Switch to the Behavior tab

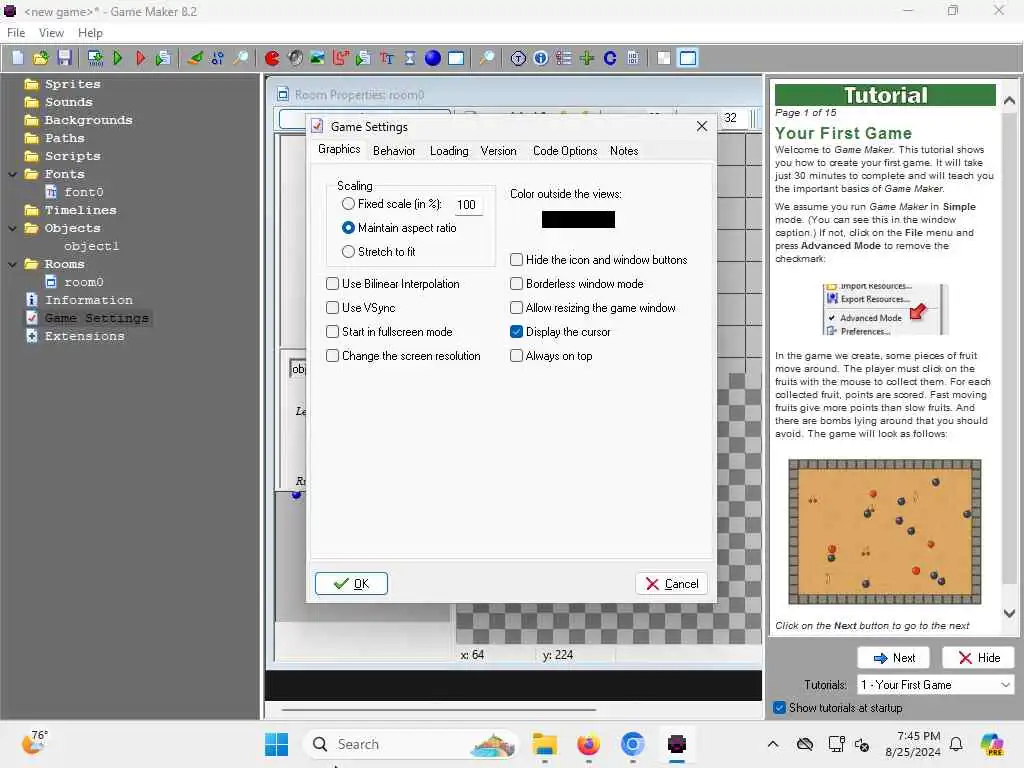point(394,151)
